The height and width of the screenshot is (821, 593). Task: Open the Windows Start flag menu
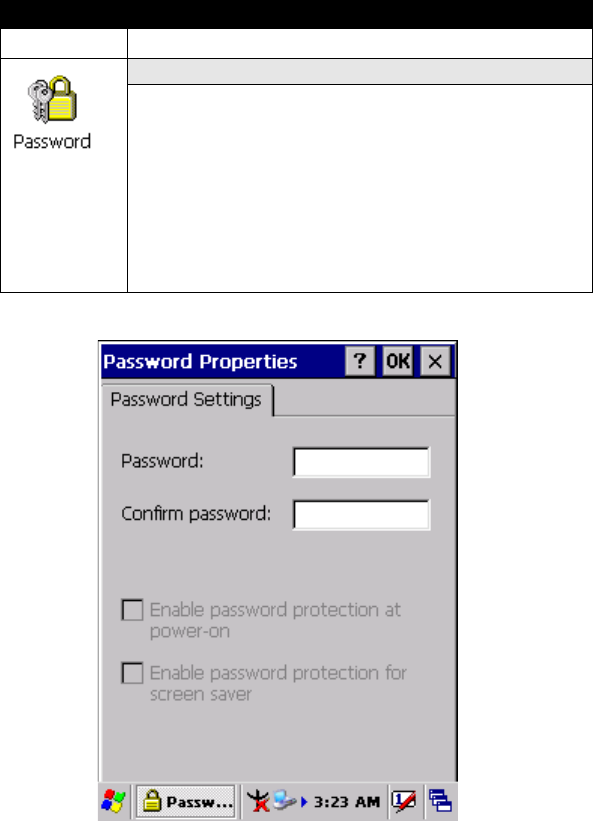[114, 802]
